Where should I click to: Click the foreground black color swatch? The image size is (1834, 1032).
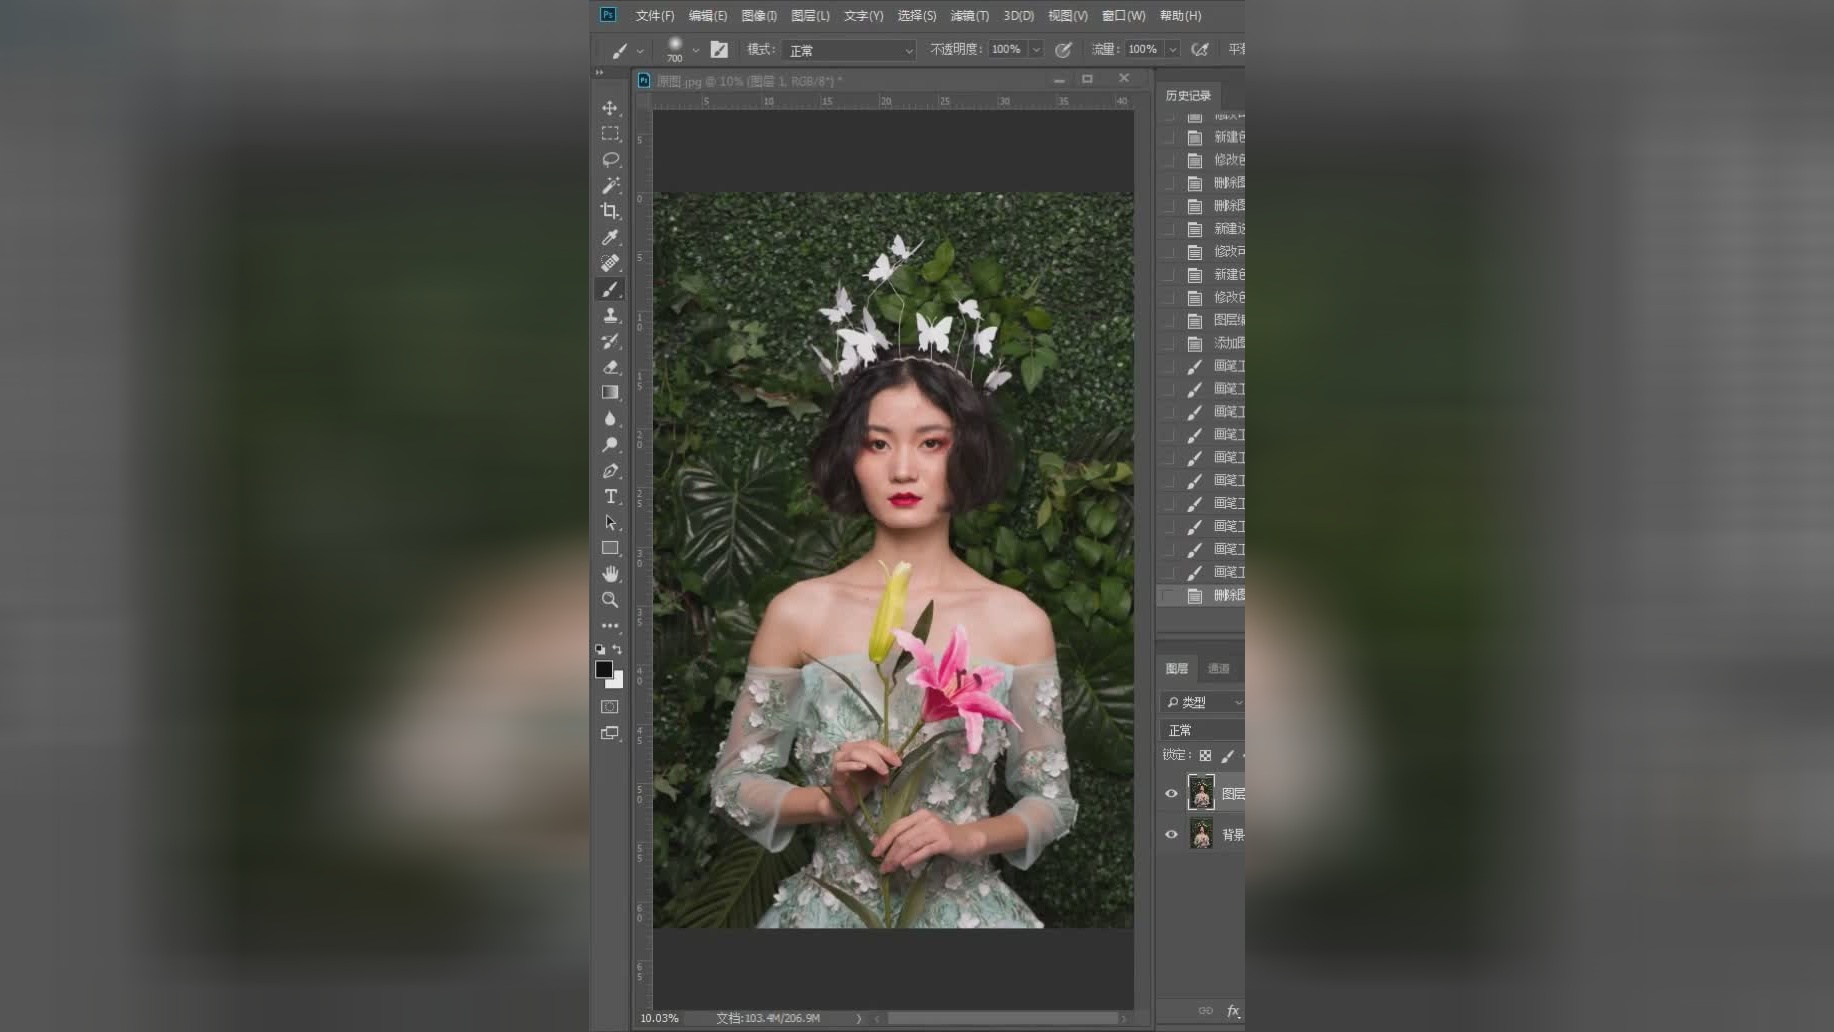coord(604,670)
